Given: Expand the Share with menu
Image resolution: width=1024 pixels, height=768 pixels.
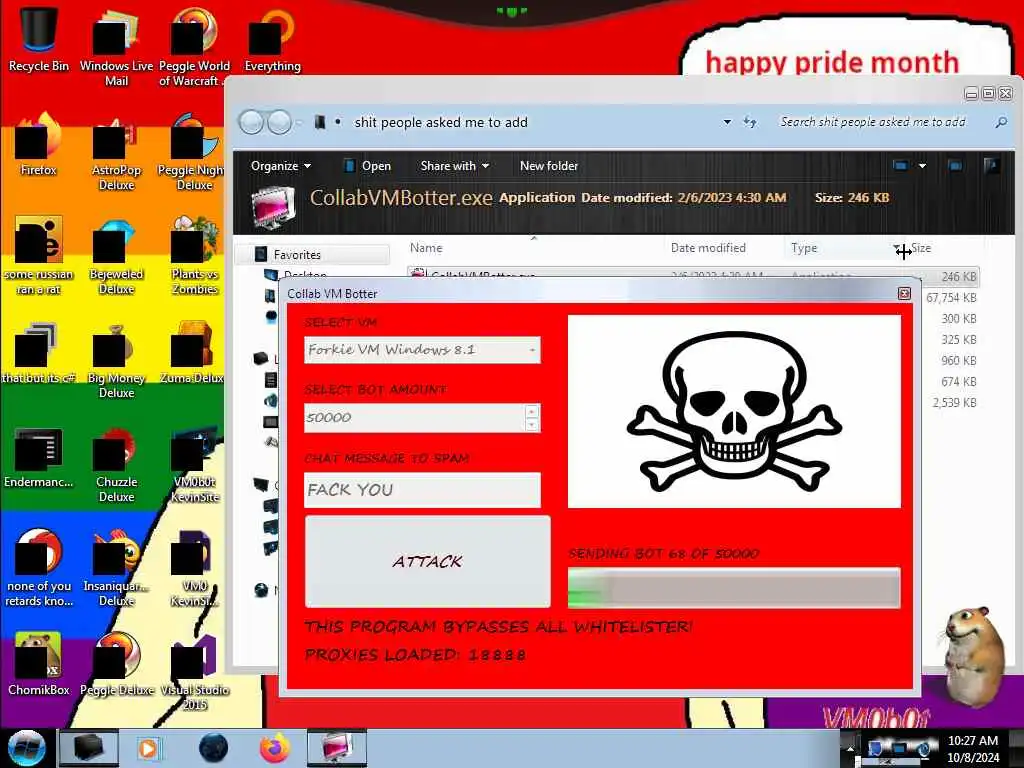Looking at the screenshot, I should (455, 166).
